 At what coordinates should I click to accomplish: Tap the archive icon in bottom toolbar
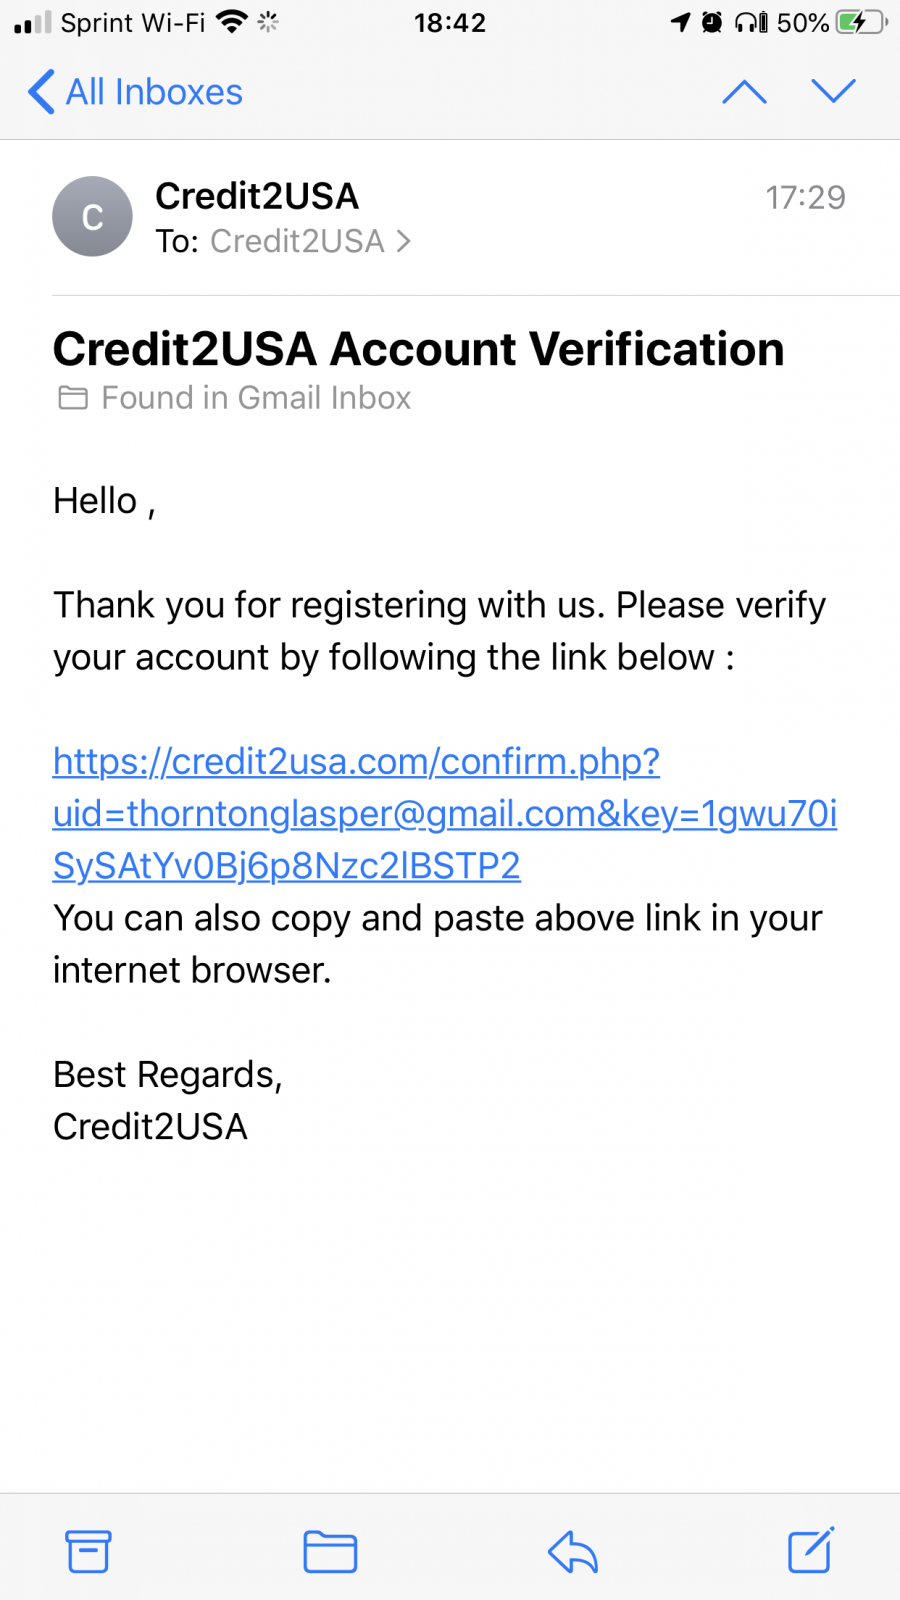pos(88,1551)
